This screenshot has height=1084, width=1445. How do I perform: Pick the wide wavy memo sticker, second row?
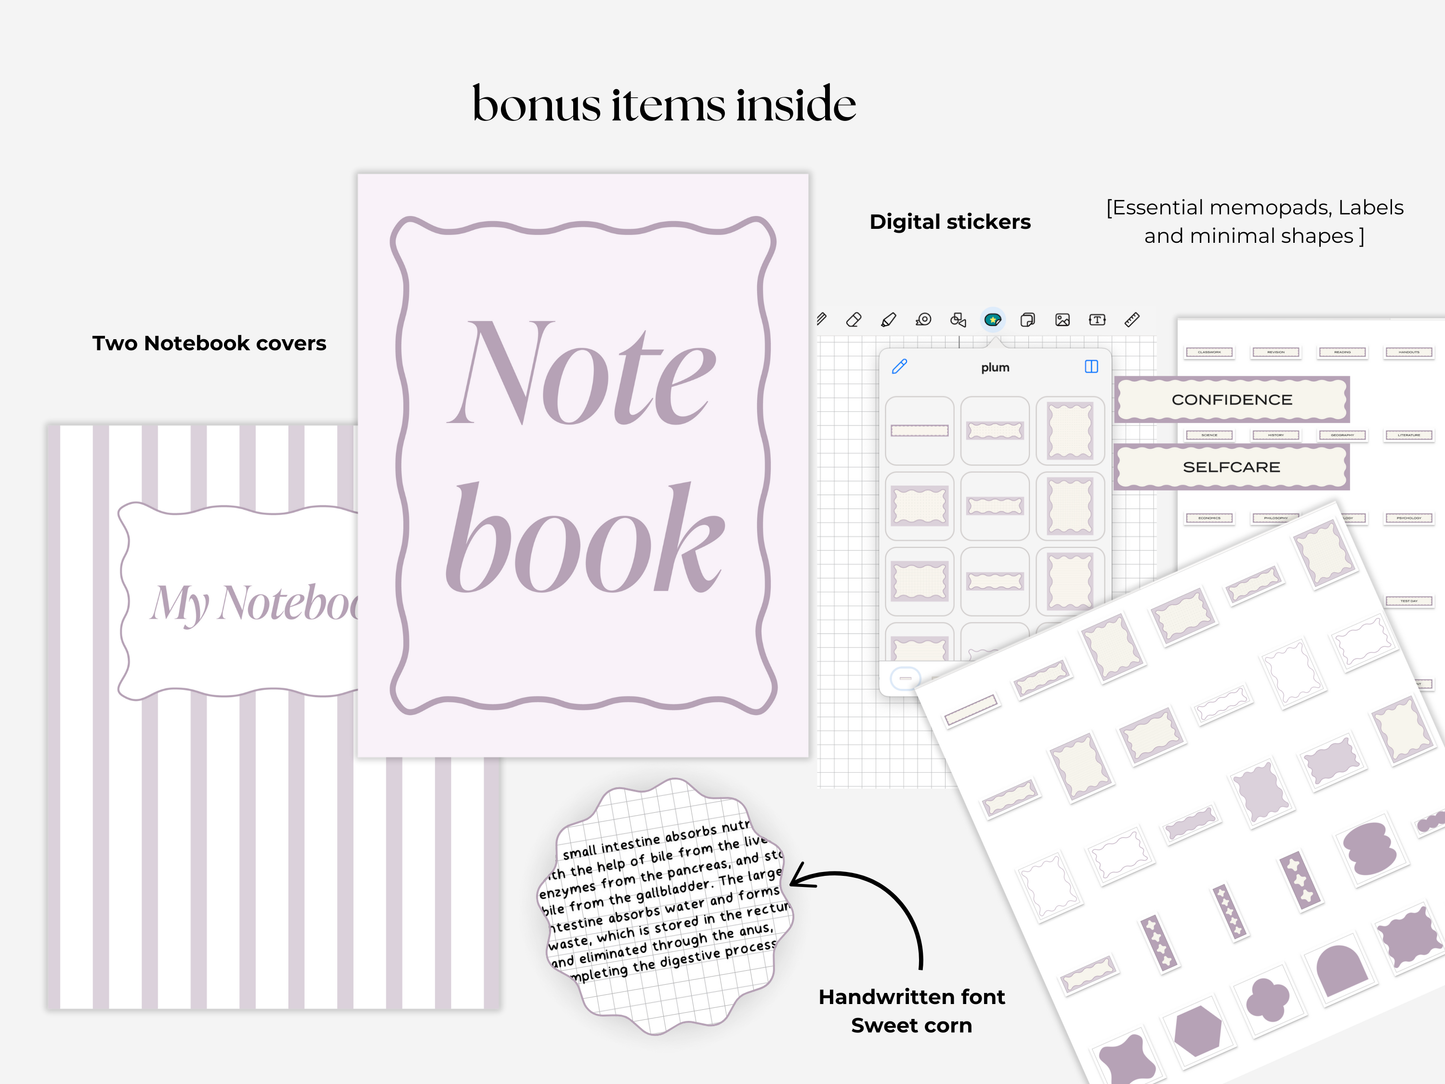[x=920, y=506]
